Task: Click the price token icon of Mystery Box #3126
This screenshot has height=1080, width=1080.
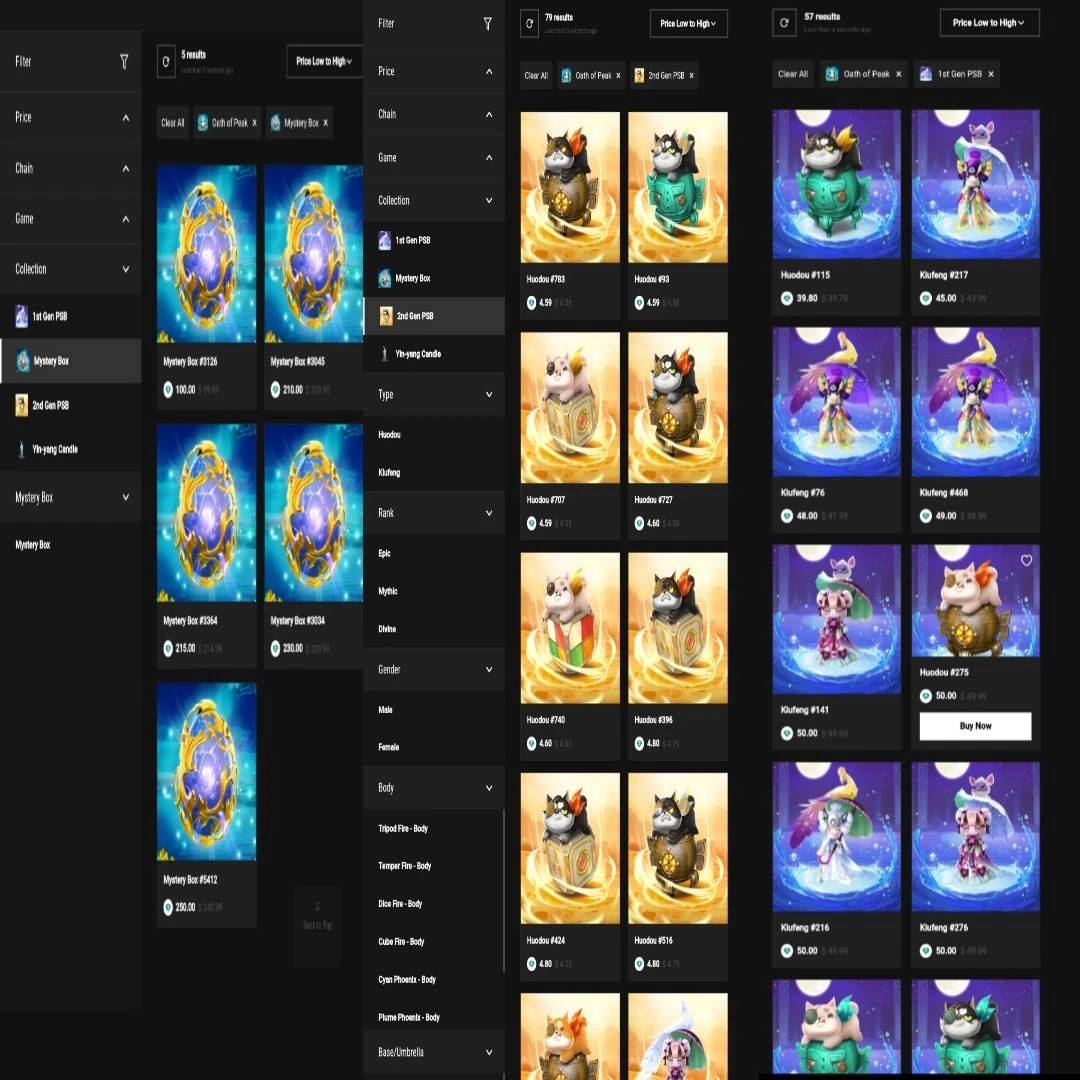Action: click(x=168, y=390)
